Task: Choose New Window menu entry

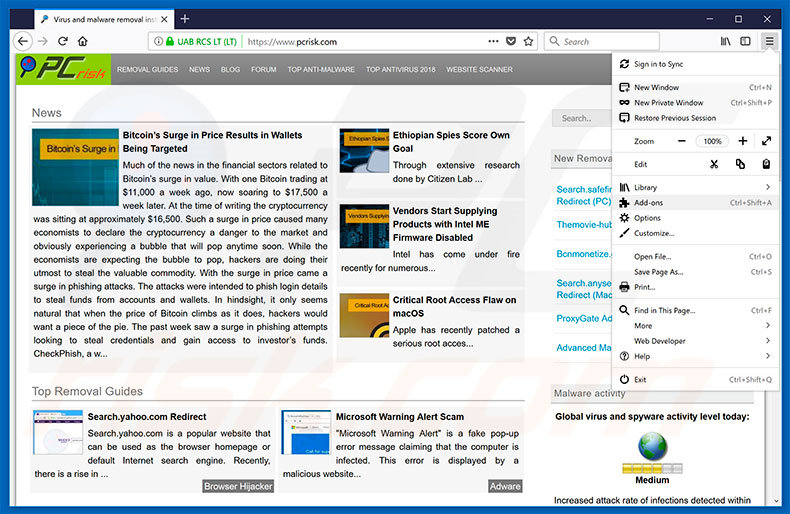Action: click(x=695, y=87)
